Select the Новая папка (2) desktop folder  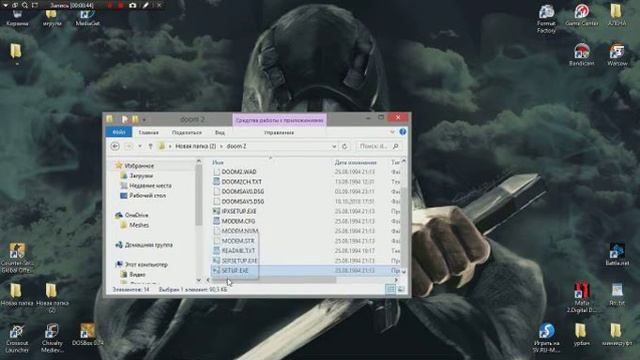pyautogui.click(x=51, y=297)
